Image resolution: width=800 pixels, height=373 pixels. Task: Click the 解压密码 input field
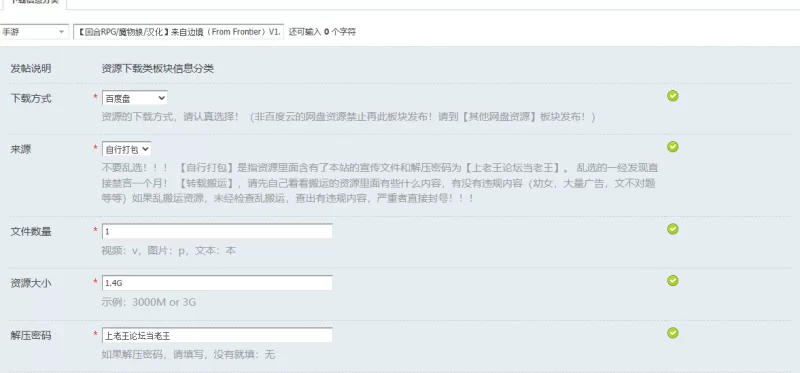click(x=217, y=335)
